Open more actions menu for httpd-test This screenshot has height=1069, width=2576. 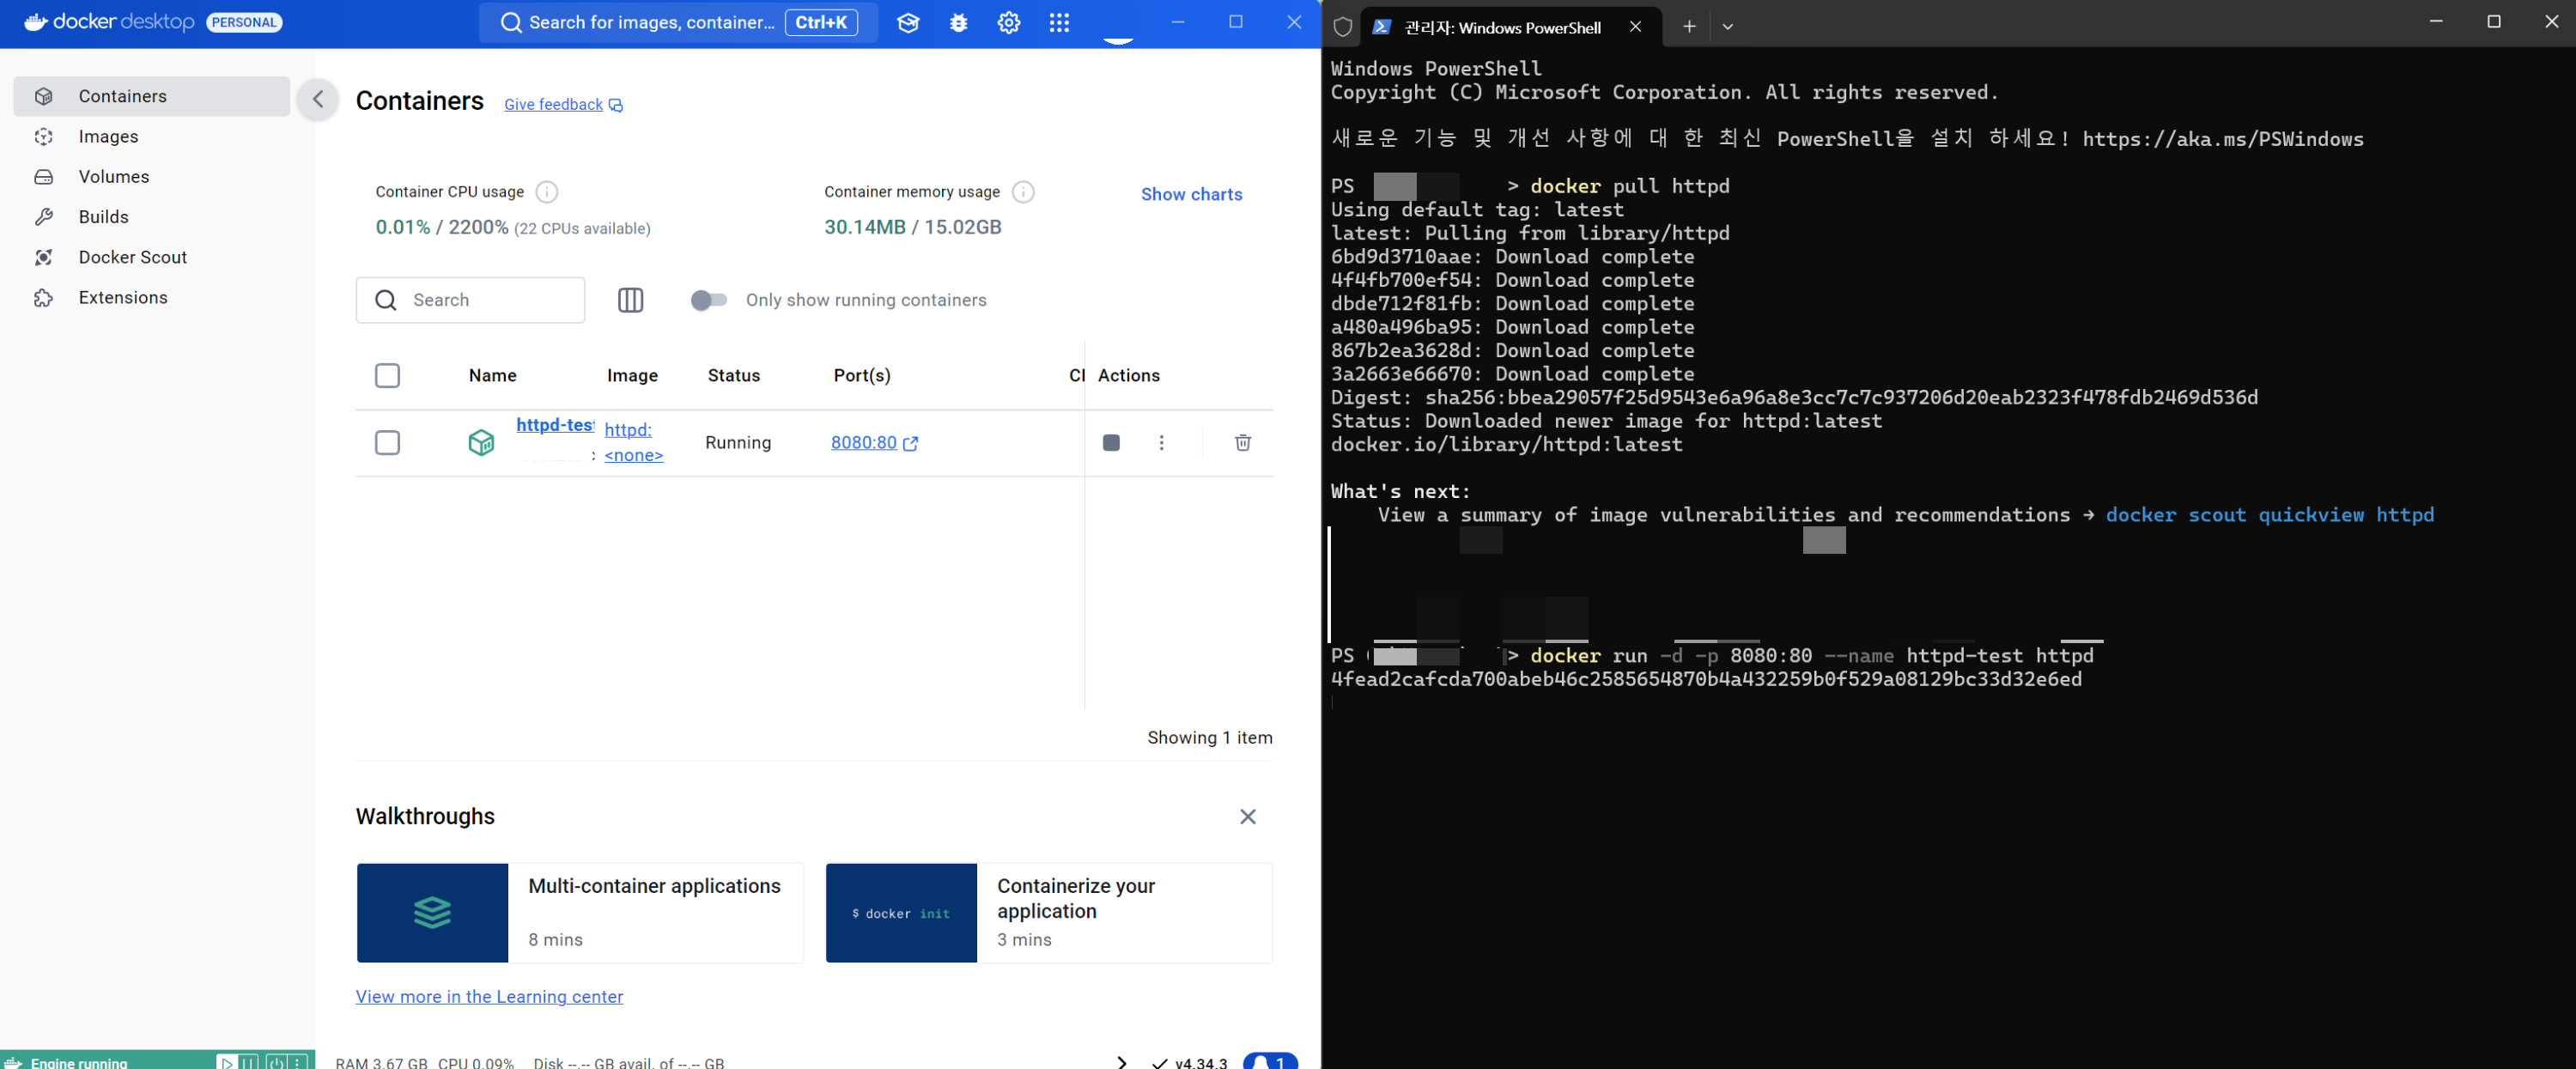point(1161,442)
